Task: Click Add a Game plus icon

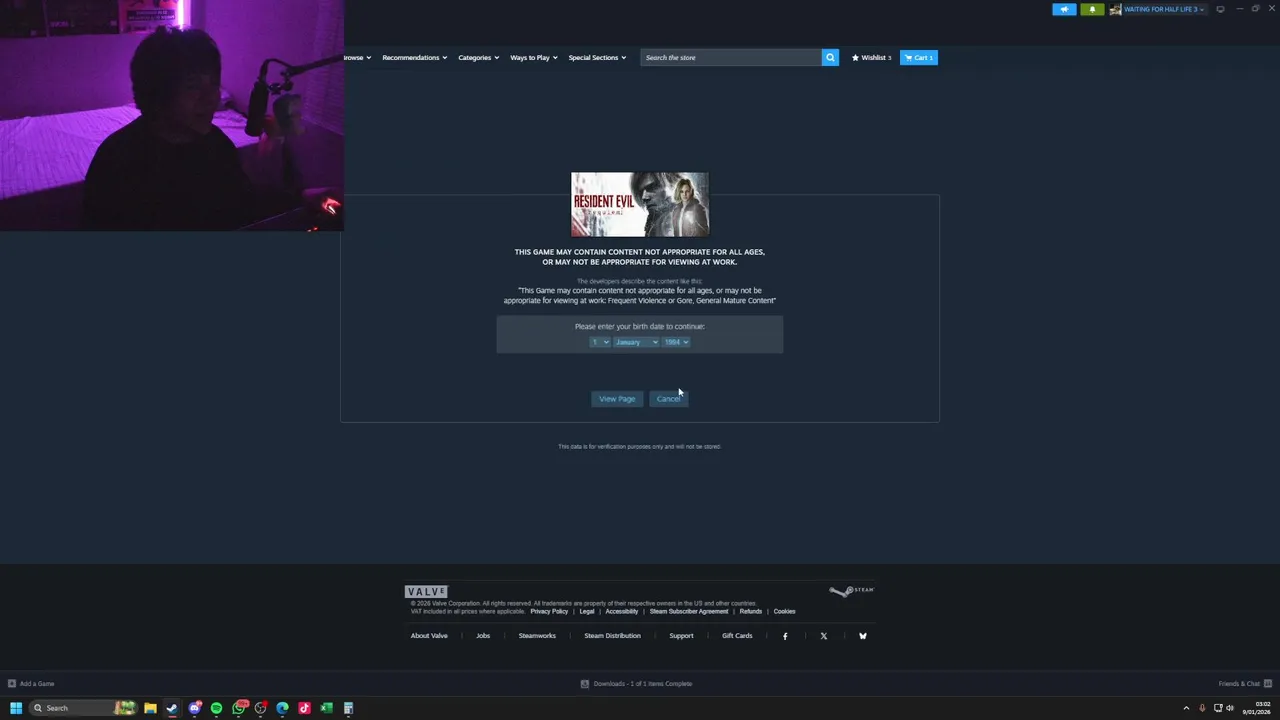Action: (12, 684)
